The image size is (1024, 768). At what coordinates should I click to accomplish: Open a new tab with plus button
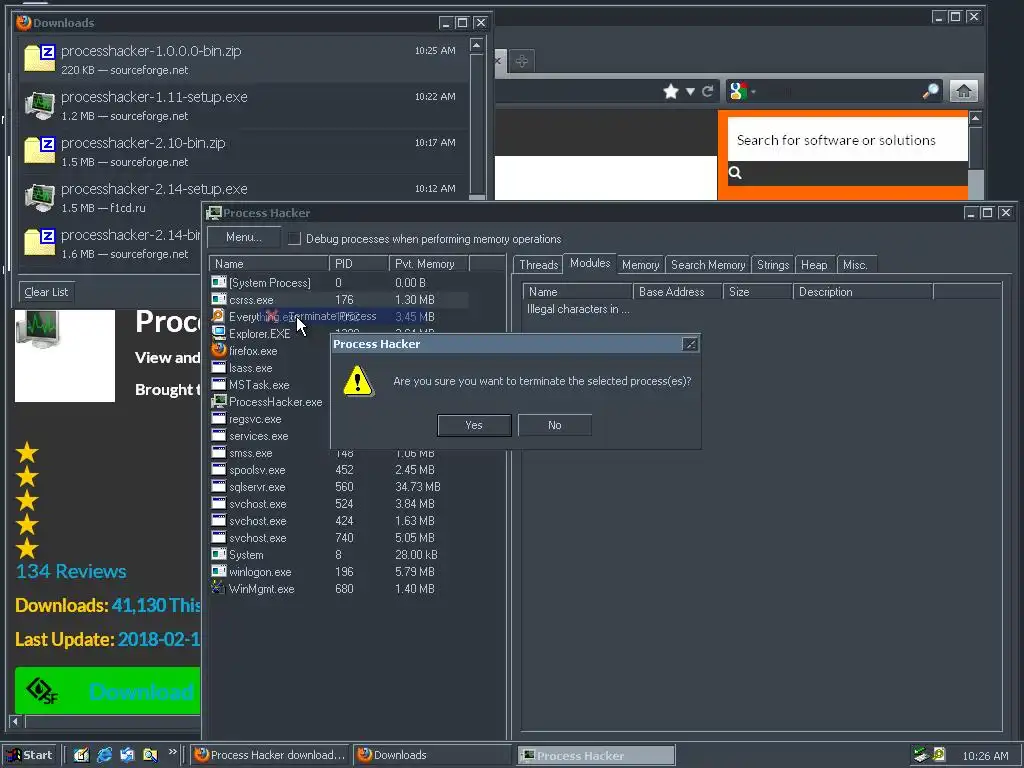(x=521, y=61)
